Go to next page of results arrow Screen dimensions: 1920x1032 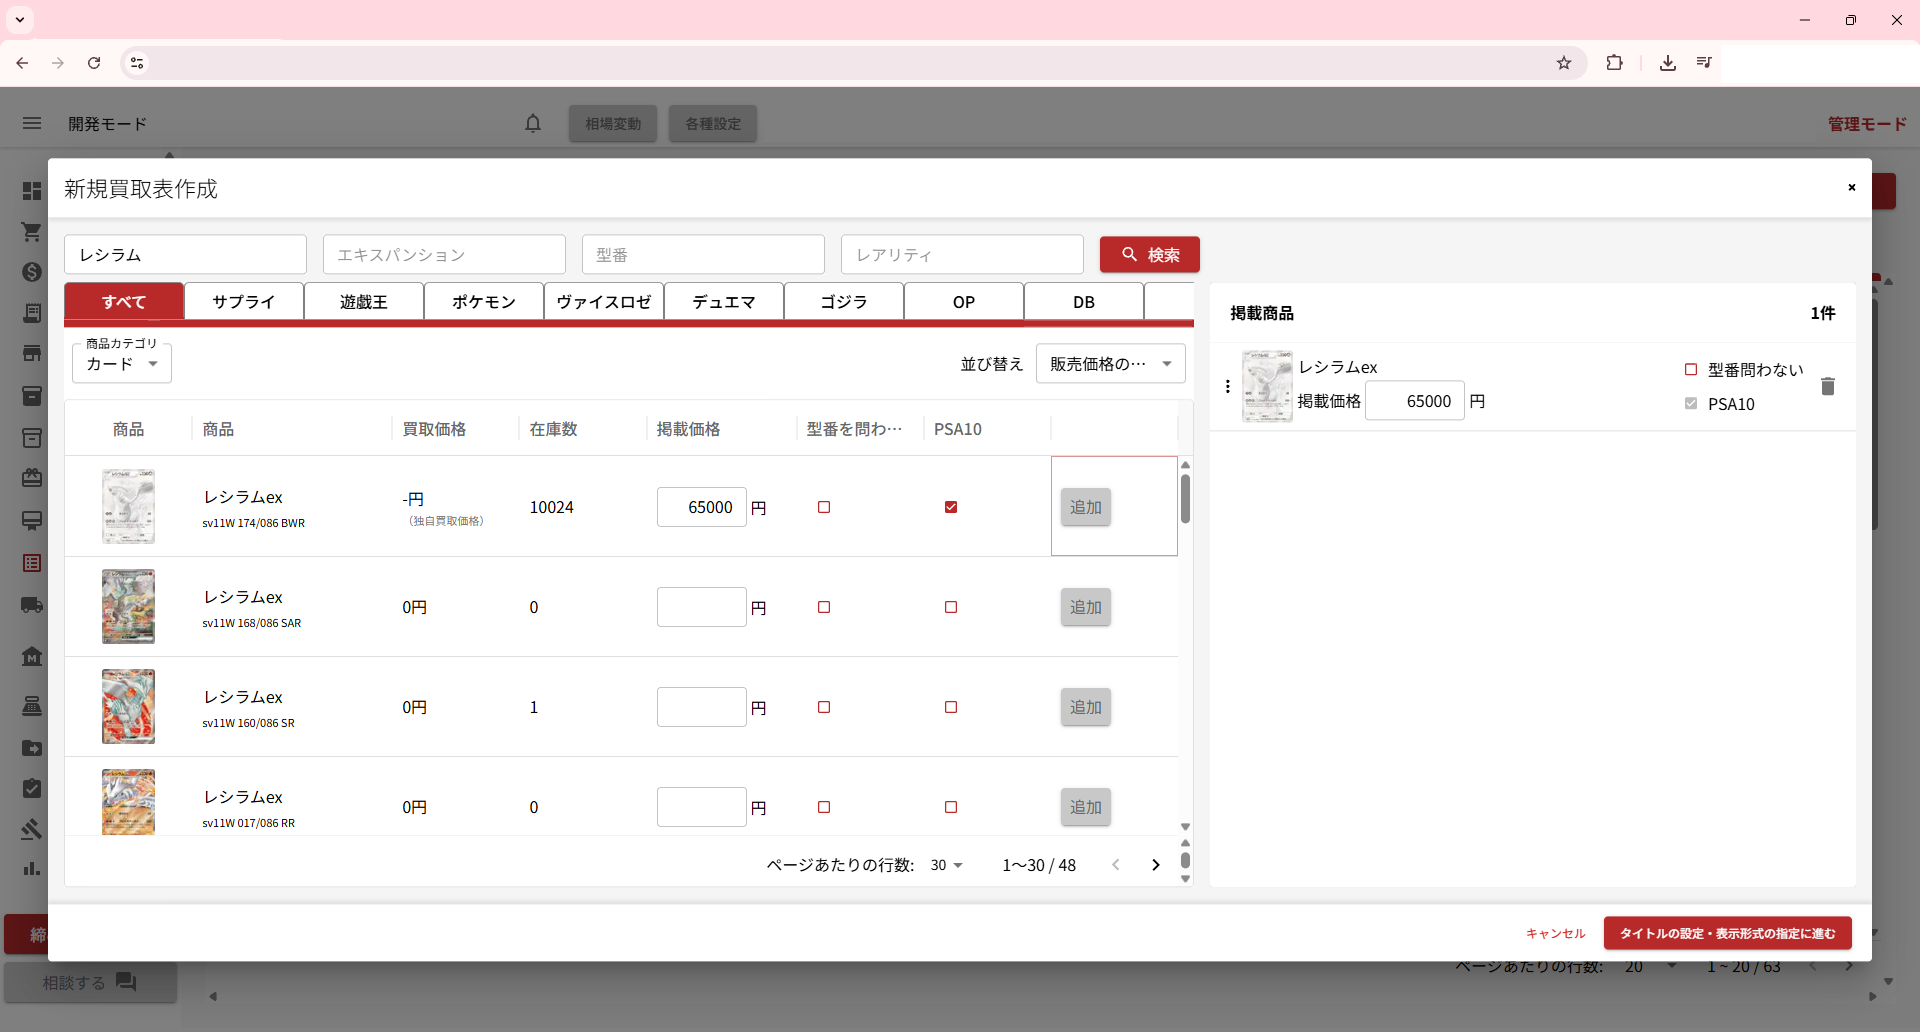[1155, 865]
